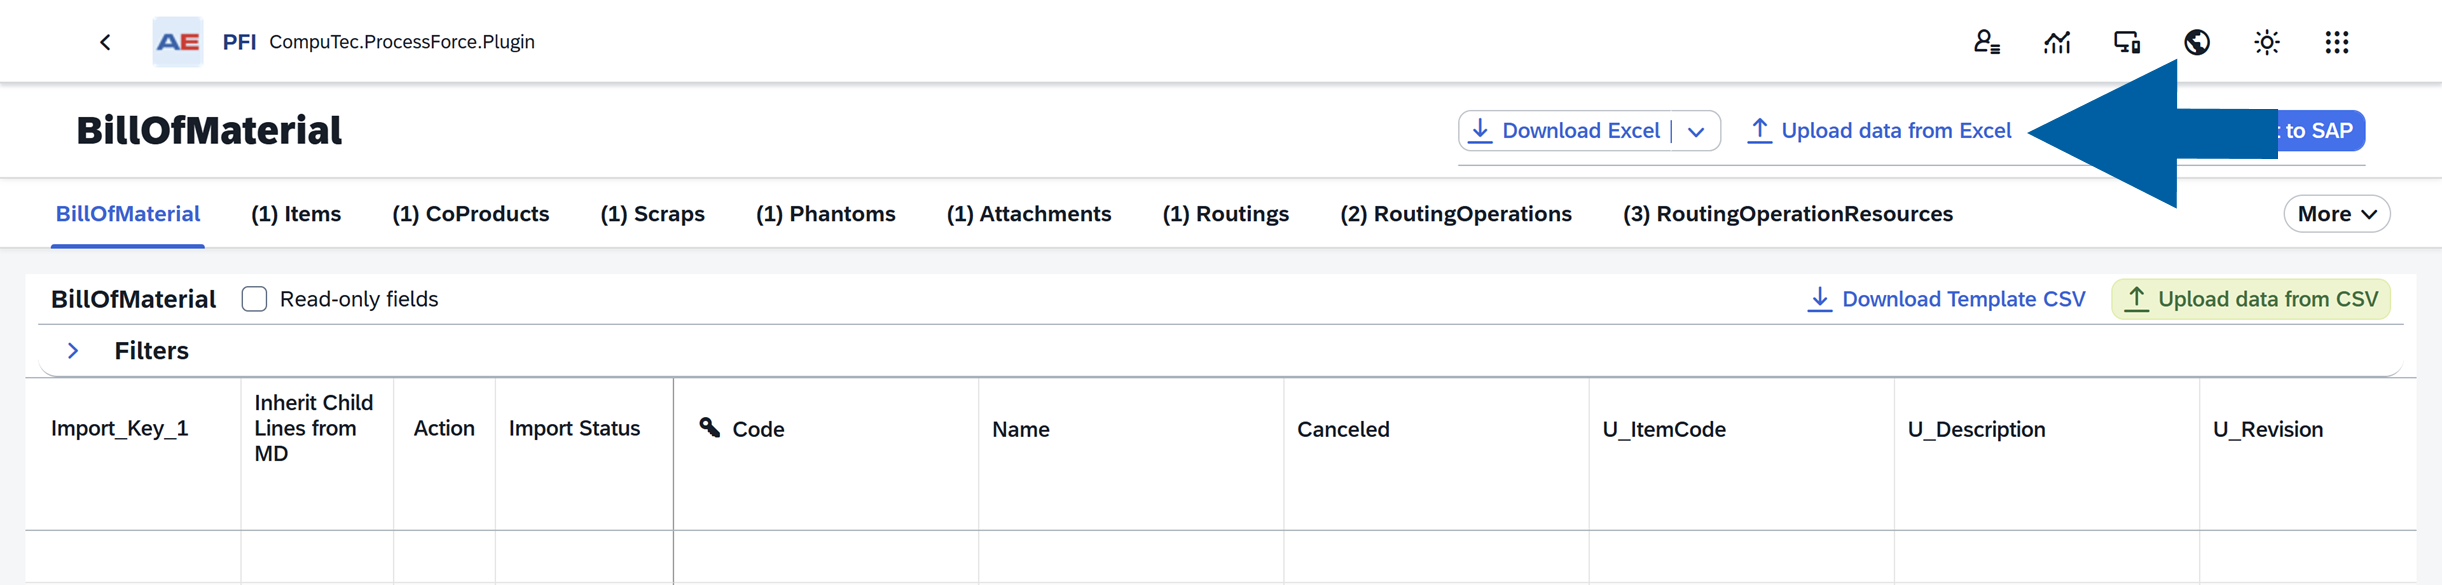Click the AE application logo
The image size is (2442, 585).
(178, 42)
